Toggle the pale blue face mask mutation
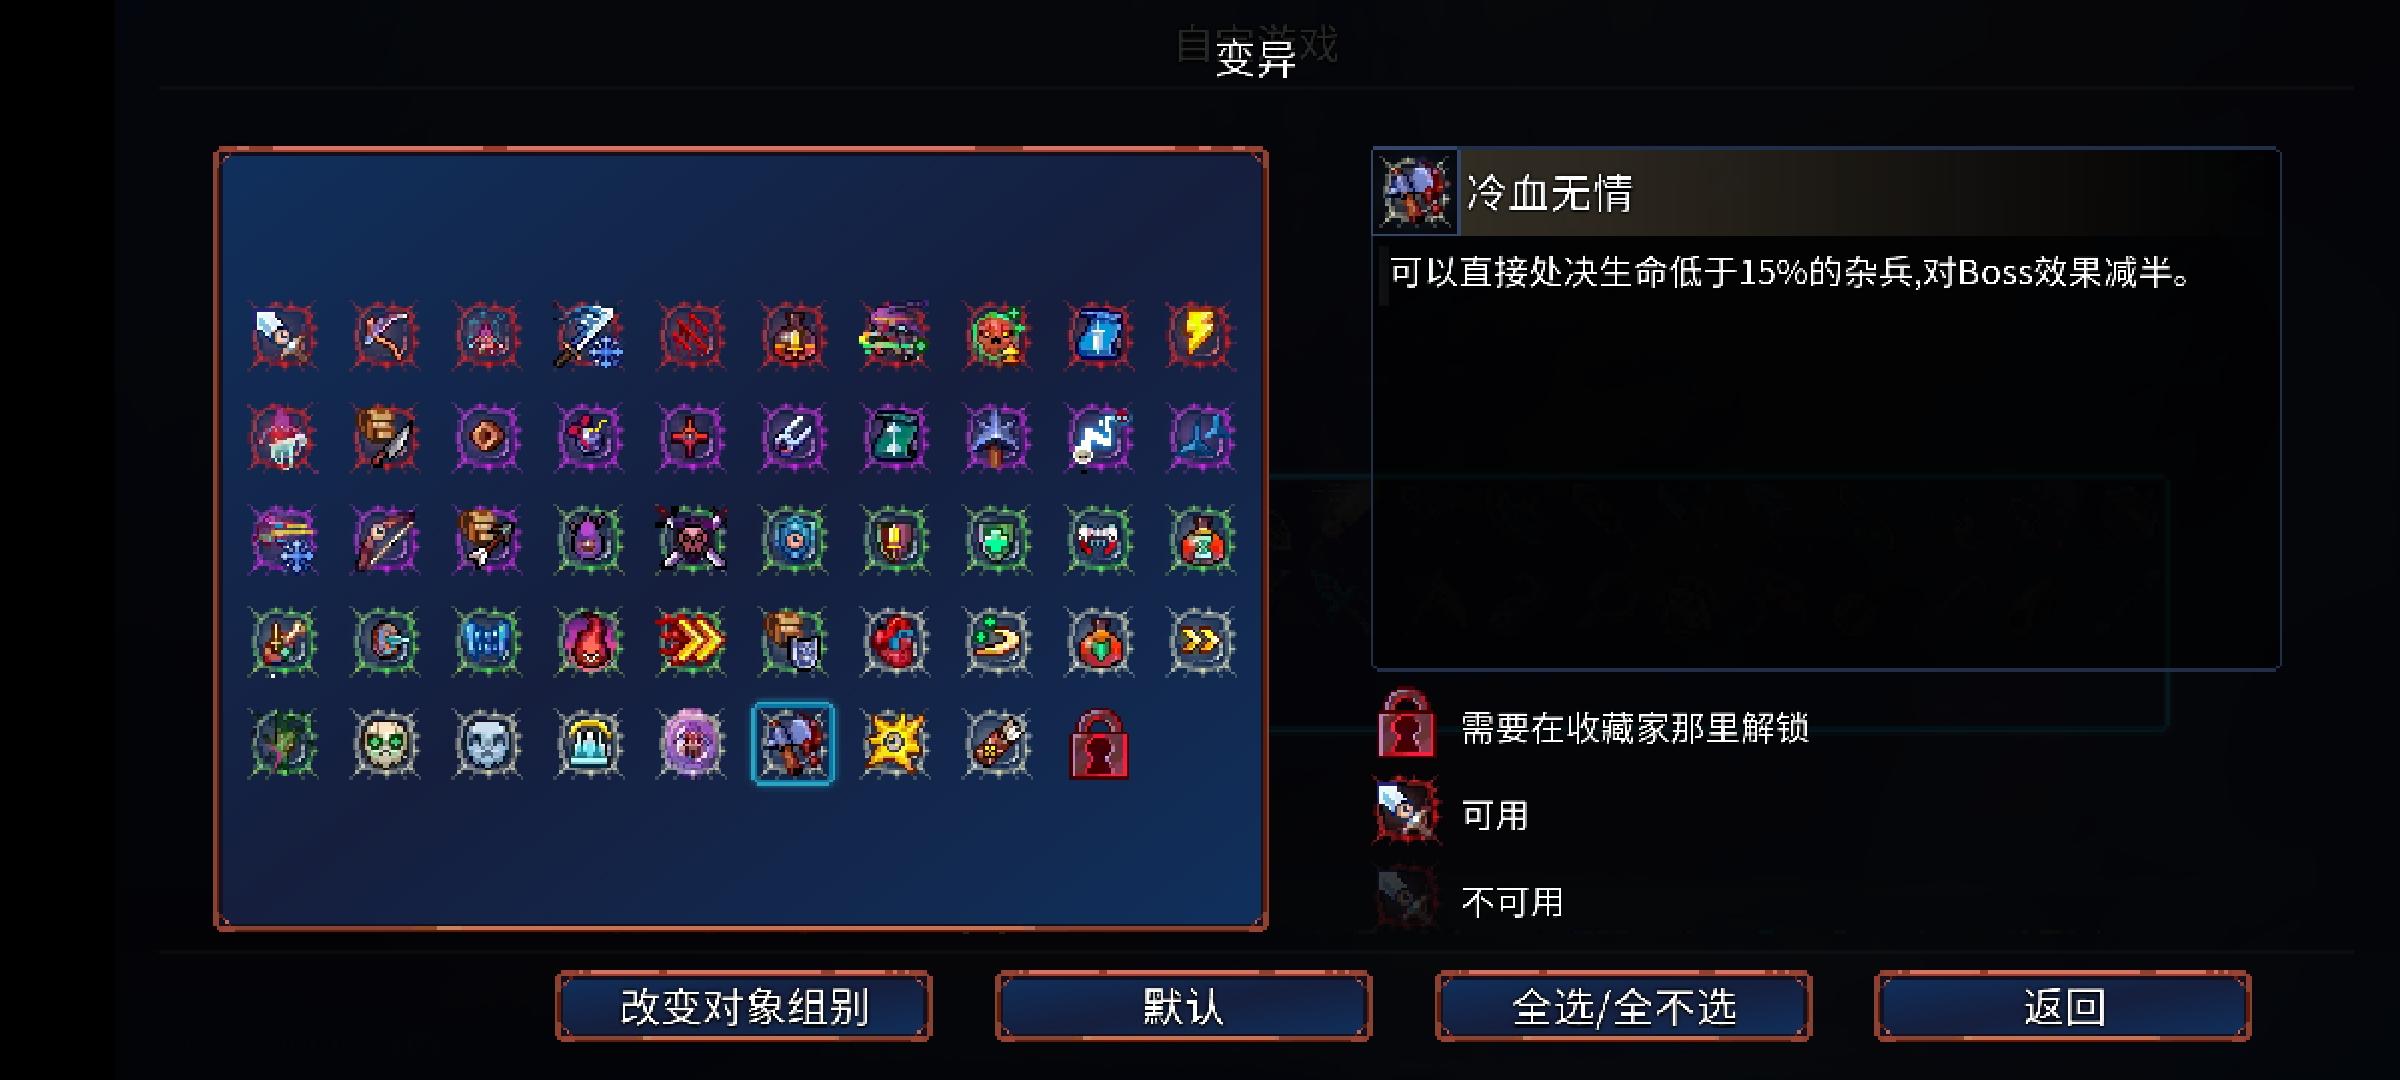 point(487,743)
